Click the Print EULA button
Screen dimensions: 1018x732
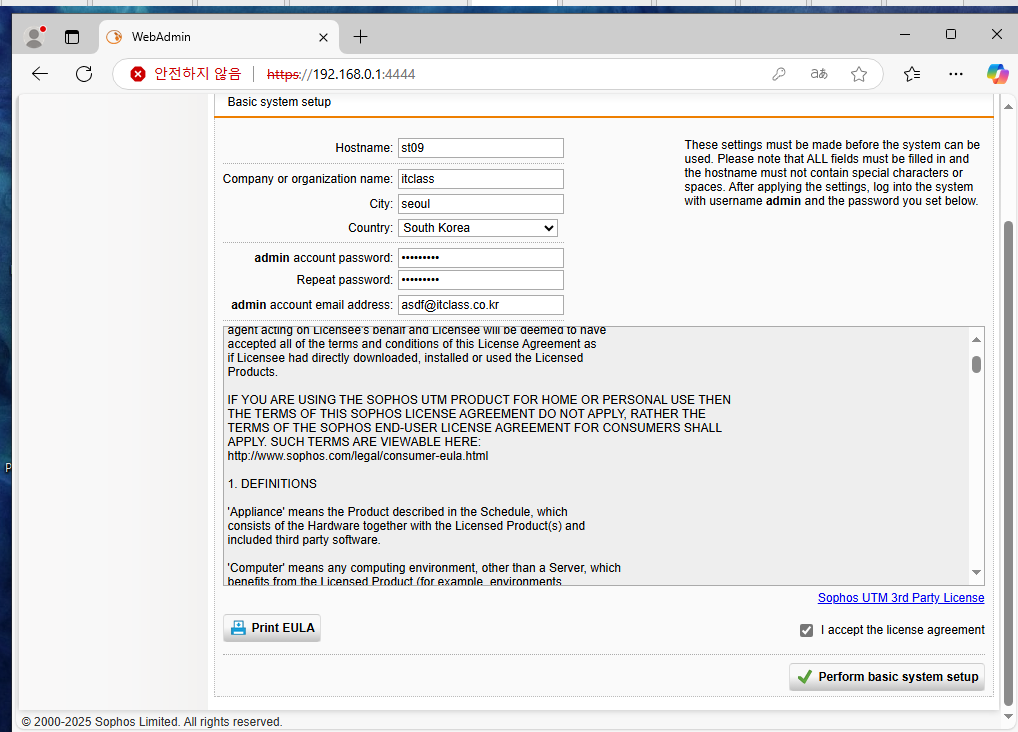point(272,628)
